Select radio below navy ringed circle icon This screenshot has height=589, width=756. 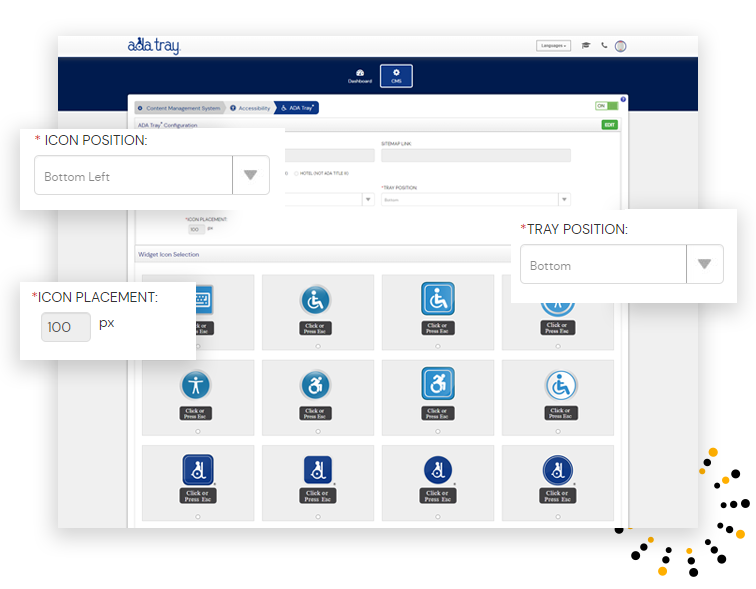(558, 517)
